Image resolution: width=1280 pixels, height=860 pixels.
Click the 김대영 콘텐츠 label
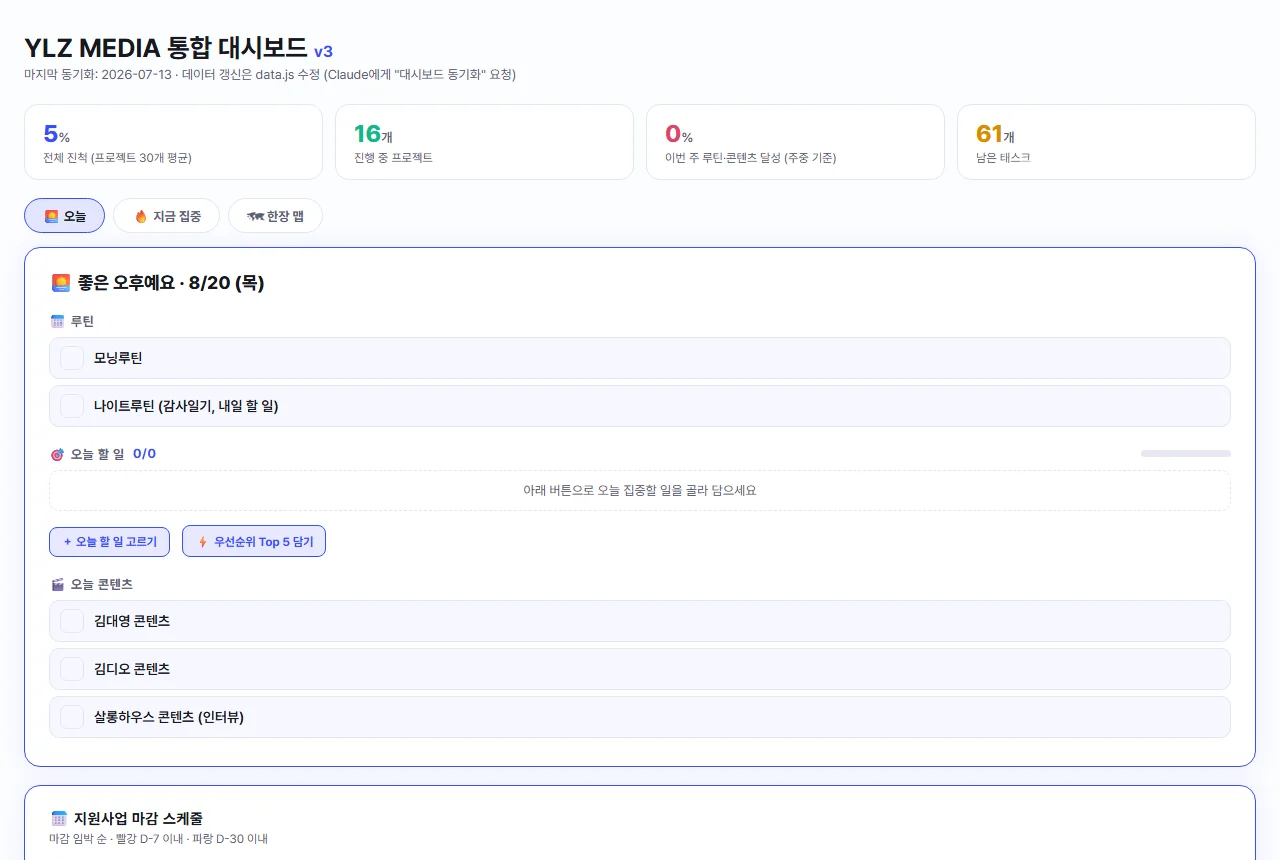(x=132, y=621)
